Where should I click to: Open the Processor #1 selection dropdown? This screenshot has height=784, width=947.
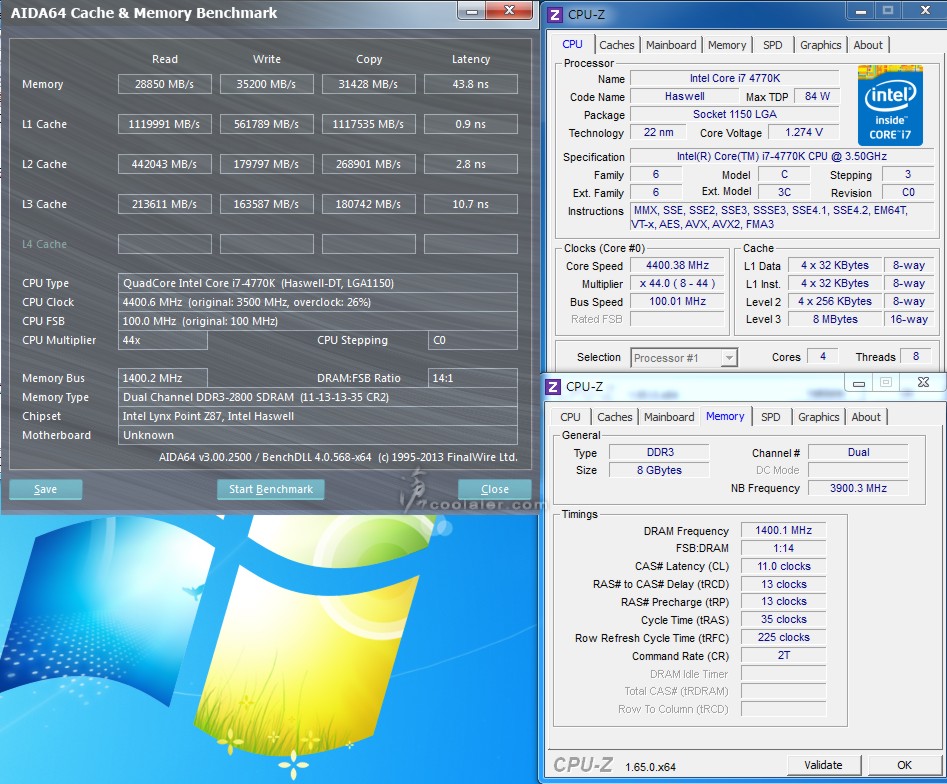(x=684, y=358)
